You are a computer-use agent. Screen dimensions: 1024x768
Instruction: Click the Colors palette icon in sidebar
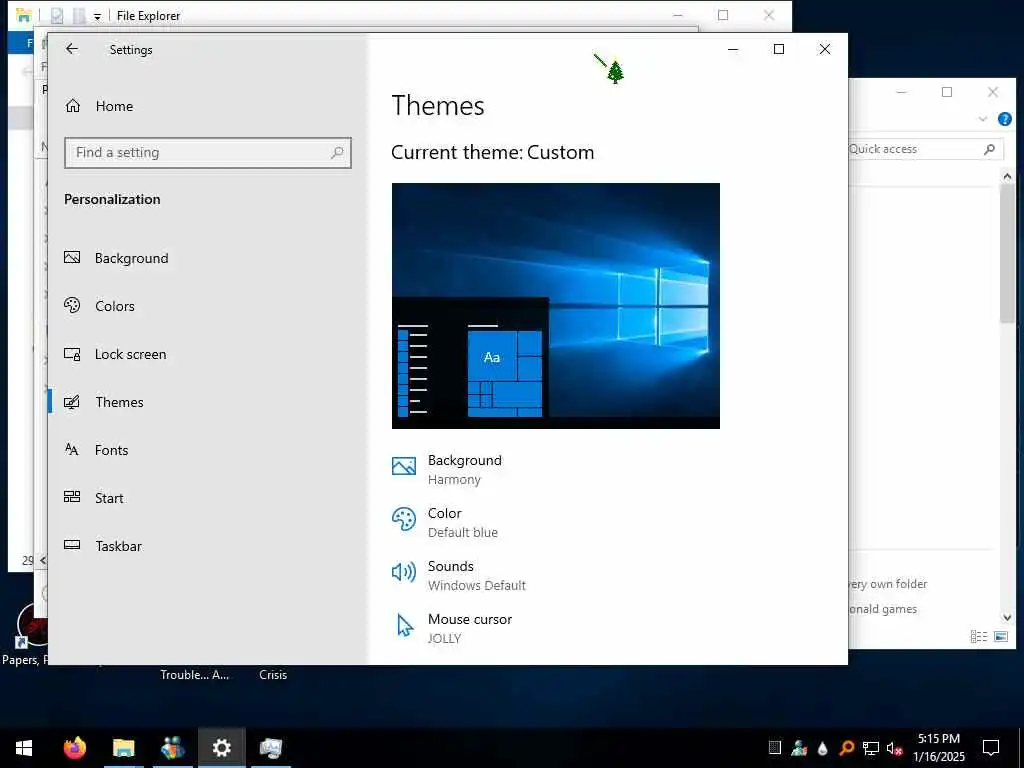tap(72, 305)
